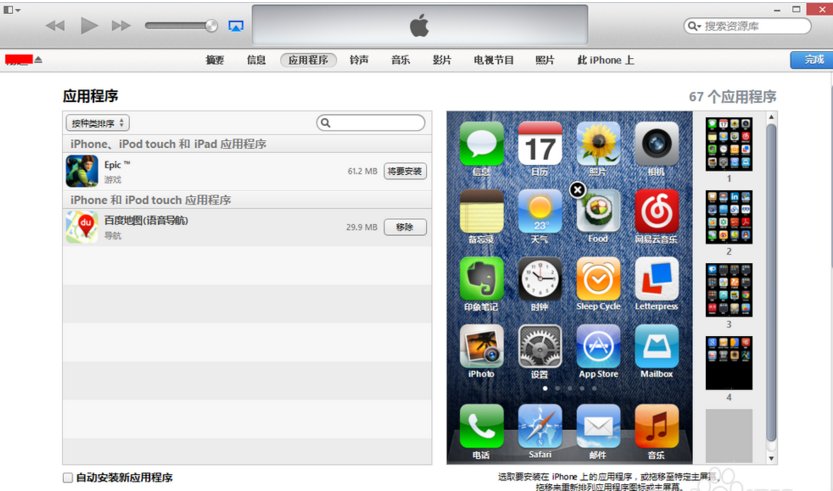Select the sunflower Photos app icon
Image resolution: width=833 pixels, height=491 pixels.
(x=598, y=143)
